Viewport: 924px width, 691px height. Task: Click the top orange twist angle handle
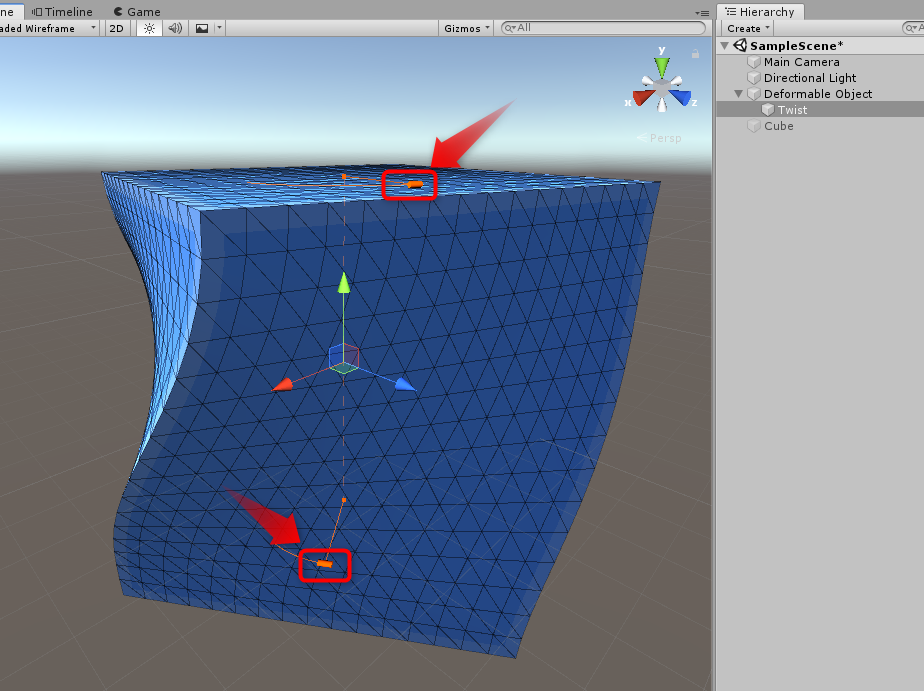415,184
